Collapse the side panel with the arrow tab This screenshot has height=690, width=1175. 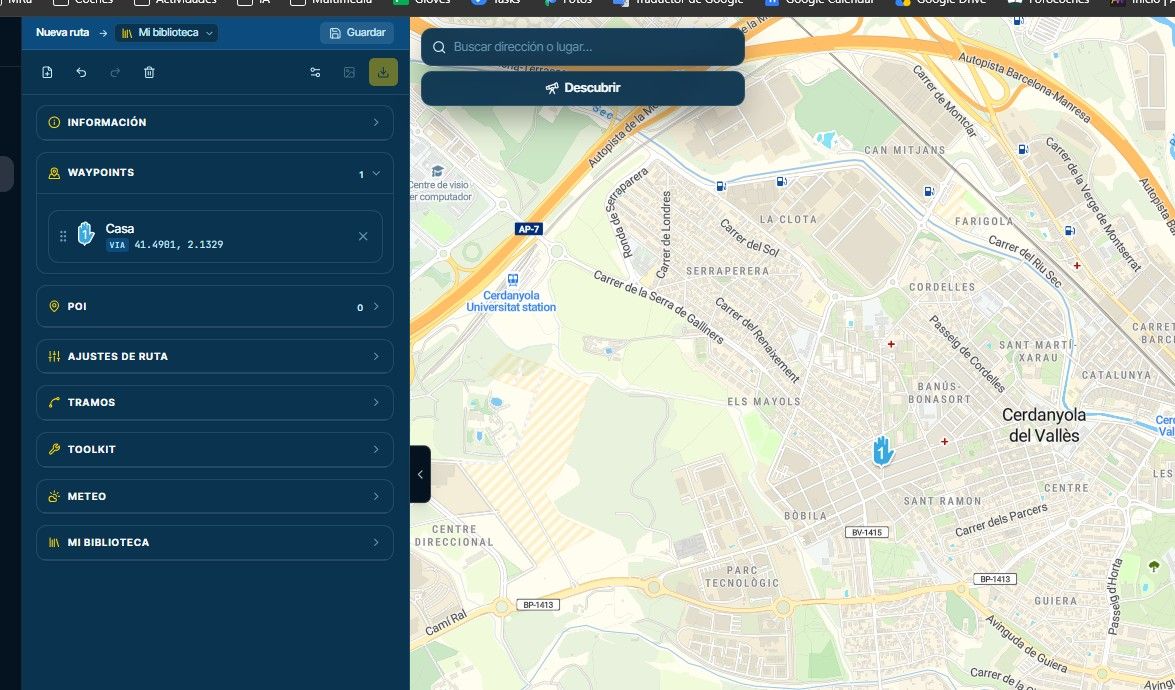pyautogui.click(x=420, y=474)
